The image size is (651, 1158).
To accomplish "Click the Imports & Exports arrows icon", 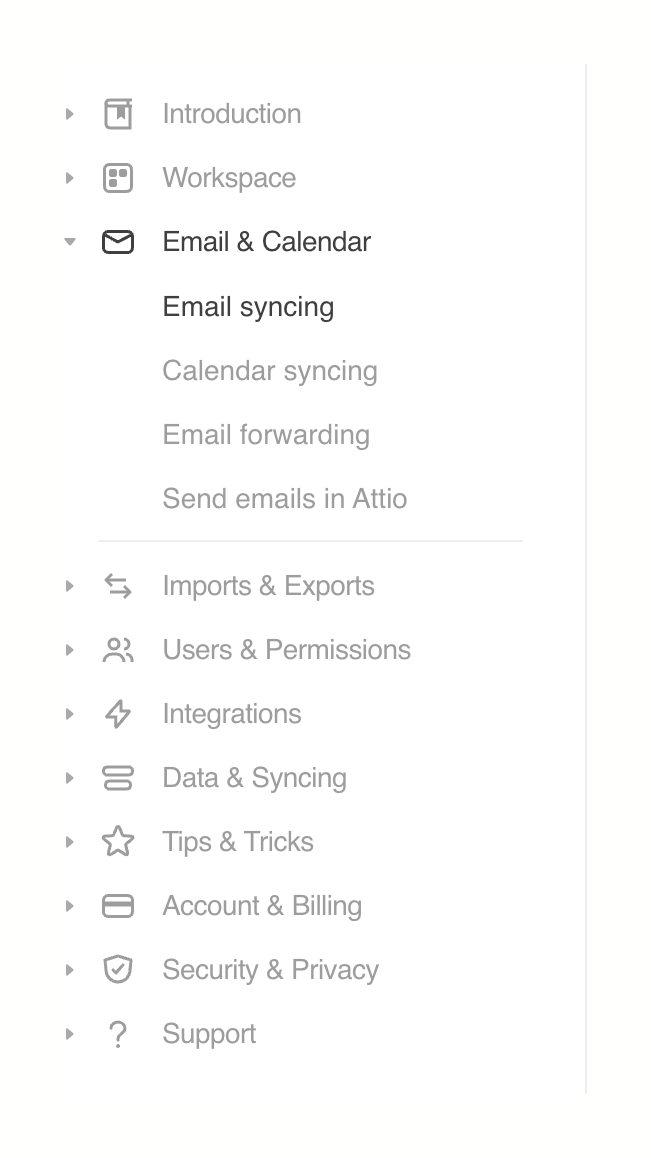I will click(118, 585).
